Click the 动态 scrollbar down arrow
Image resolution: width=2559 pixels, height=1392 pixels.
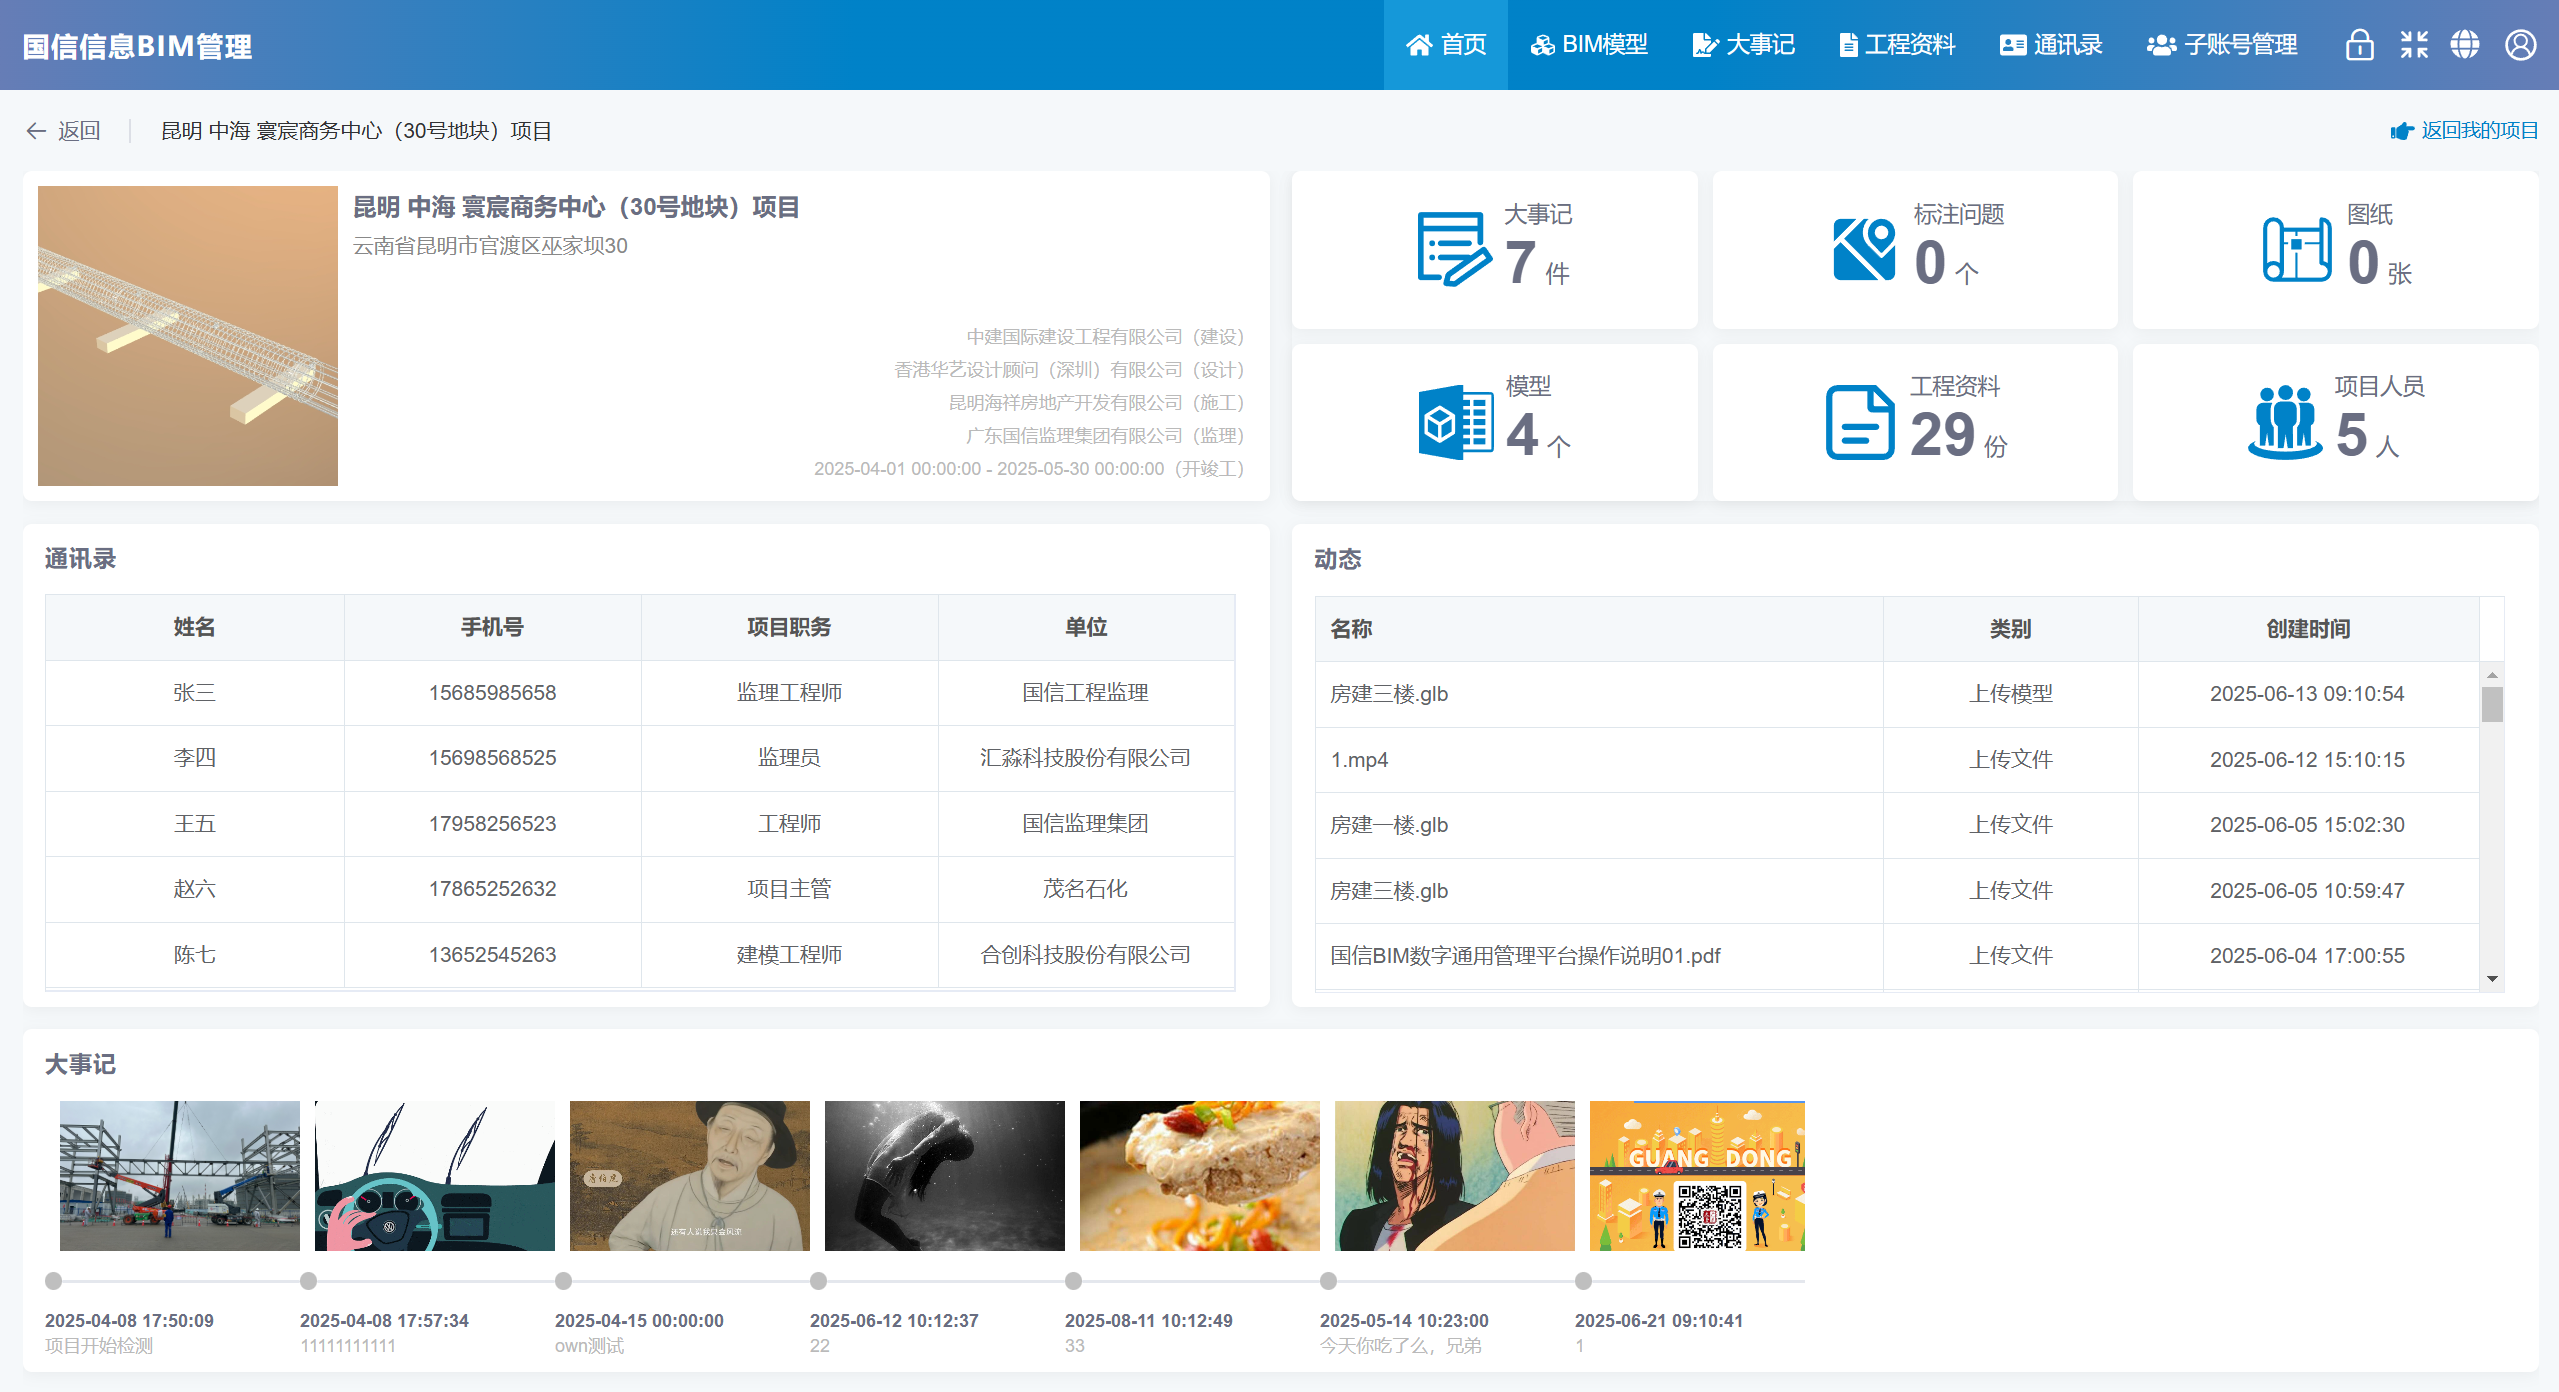2492,979
